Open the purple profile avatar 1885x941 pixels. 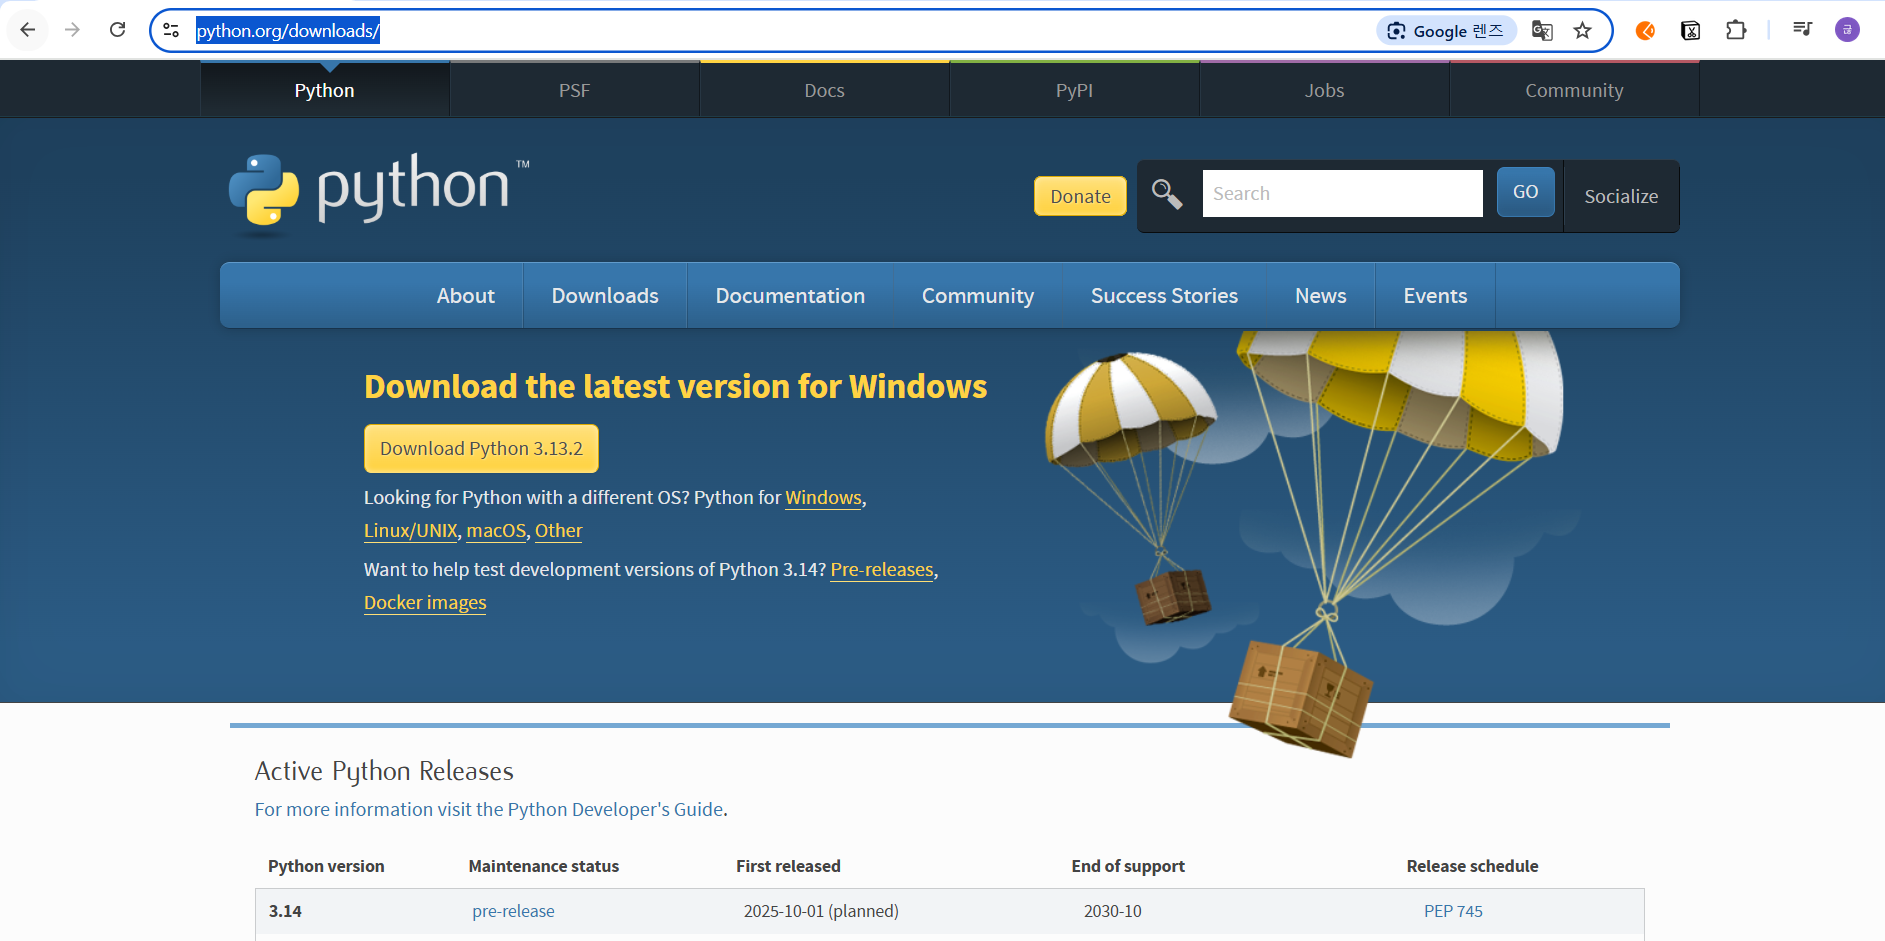click(1847, 30)
